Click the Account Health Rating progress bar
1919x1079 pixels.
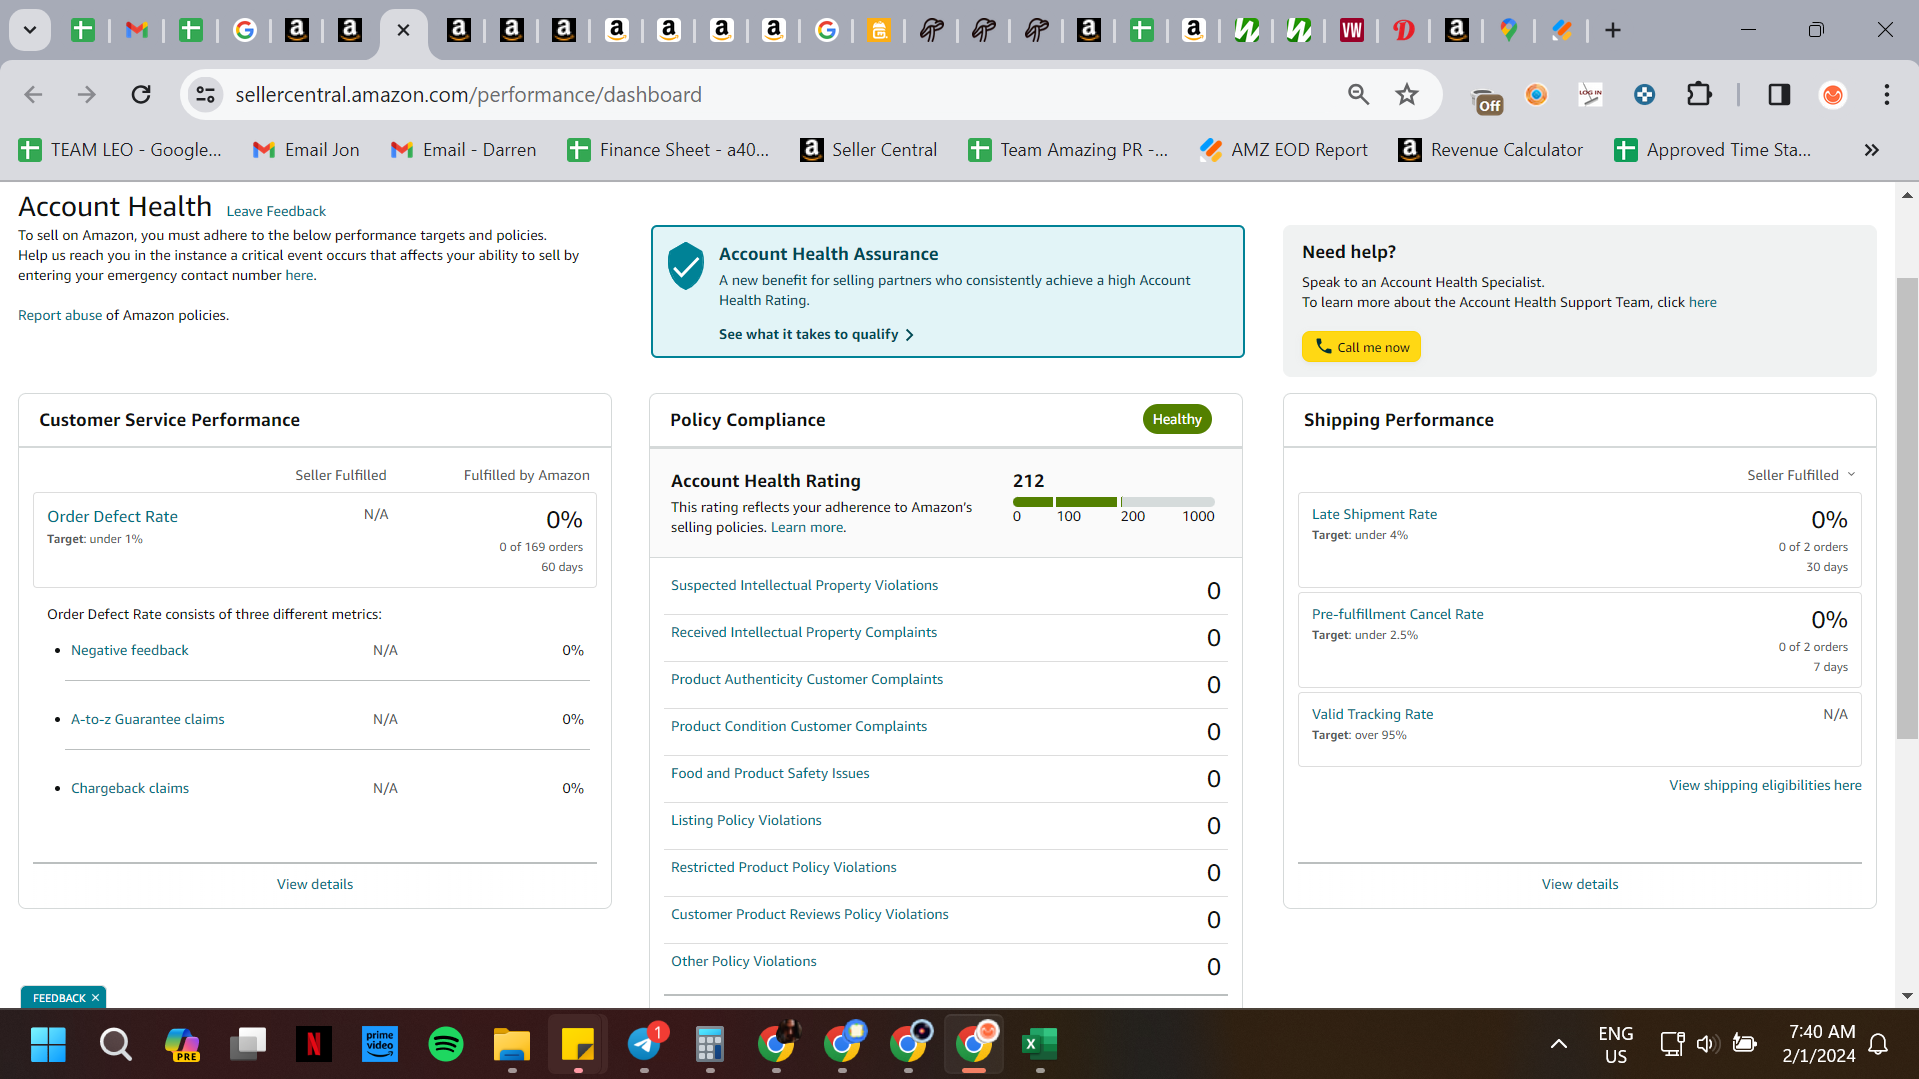click(1114, 502)
